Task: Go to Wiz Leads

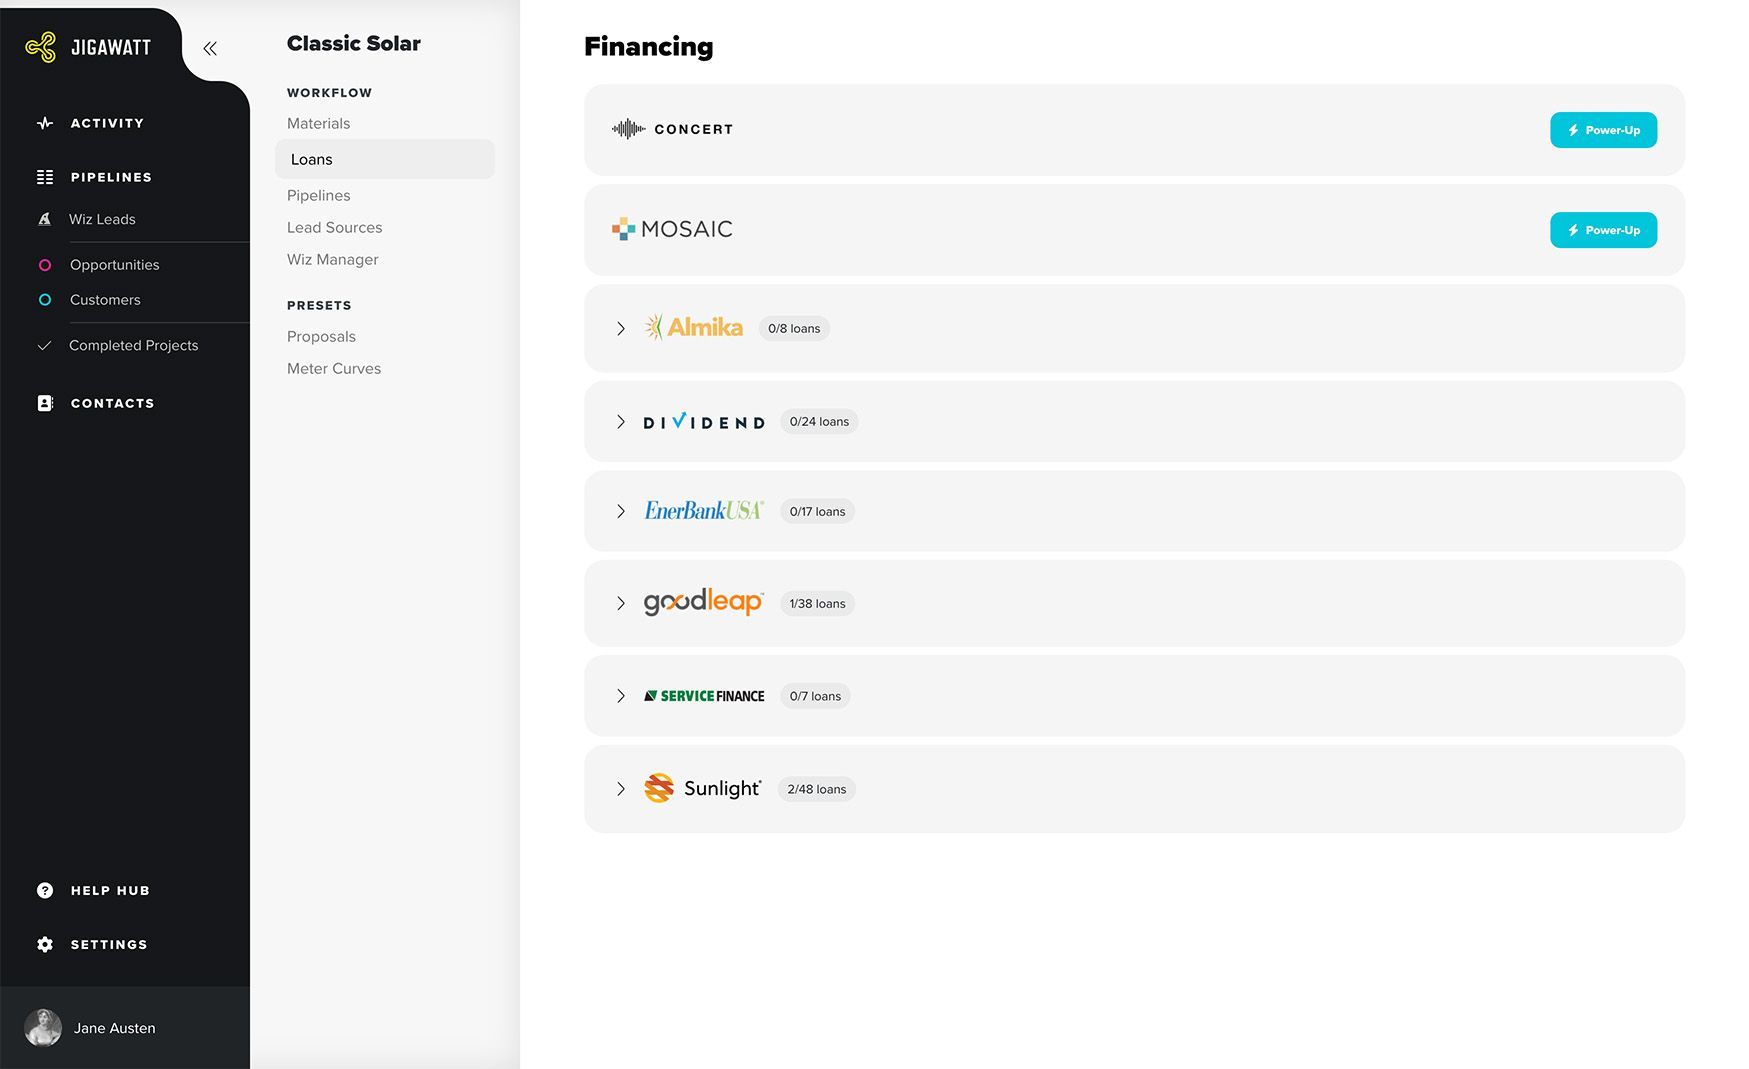Action: tap(102, 219)
